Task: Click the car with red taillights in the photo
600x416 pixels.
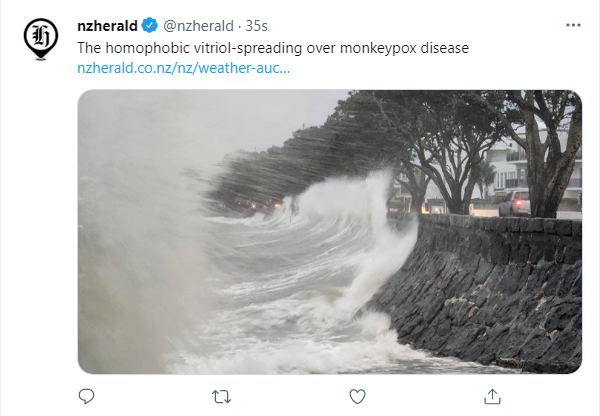Action: click(x=515, y=203)
